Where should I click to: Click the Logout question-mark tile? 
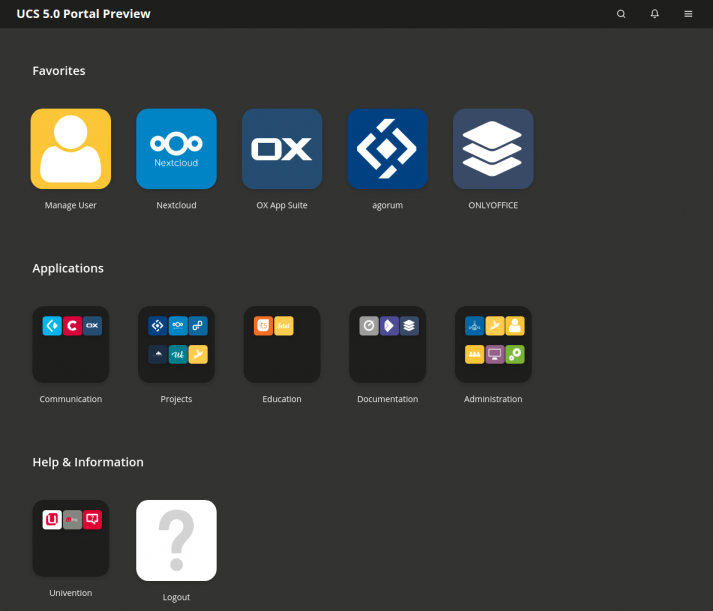(x=176, y=541)
